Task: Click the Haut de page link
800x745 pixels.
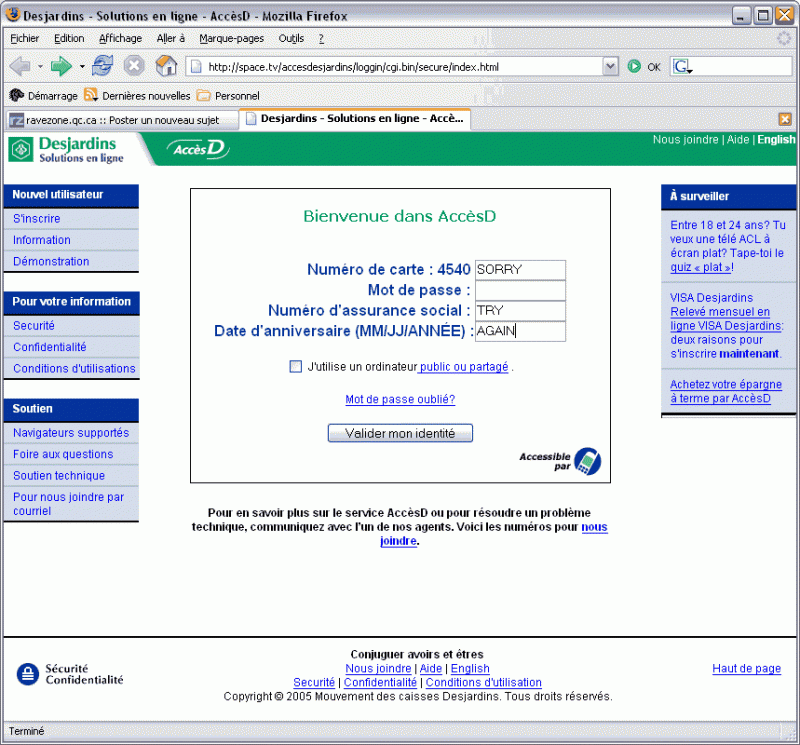Action: [x=746, y=668]
